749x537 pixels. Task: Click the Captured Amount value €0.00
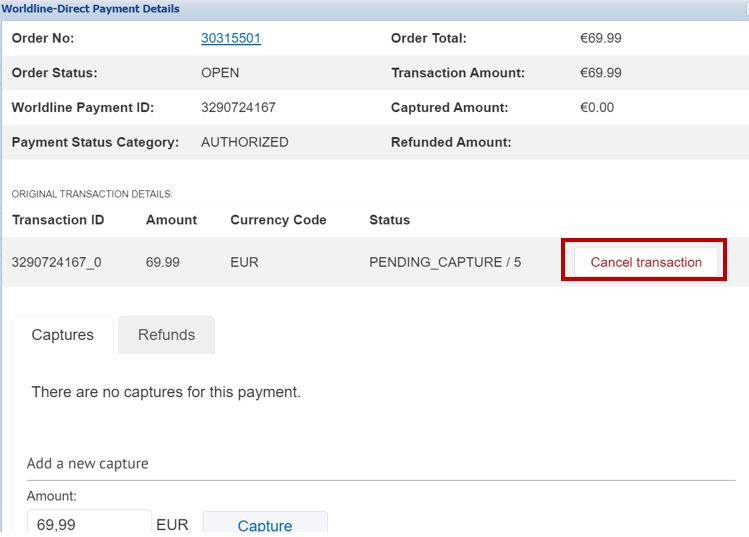click(x=597, y=107)
